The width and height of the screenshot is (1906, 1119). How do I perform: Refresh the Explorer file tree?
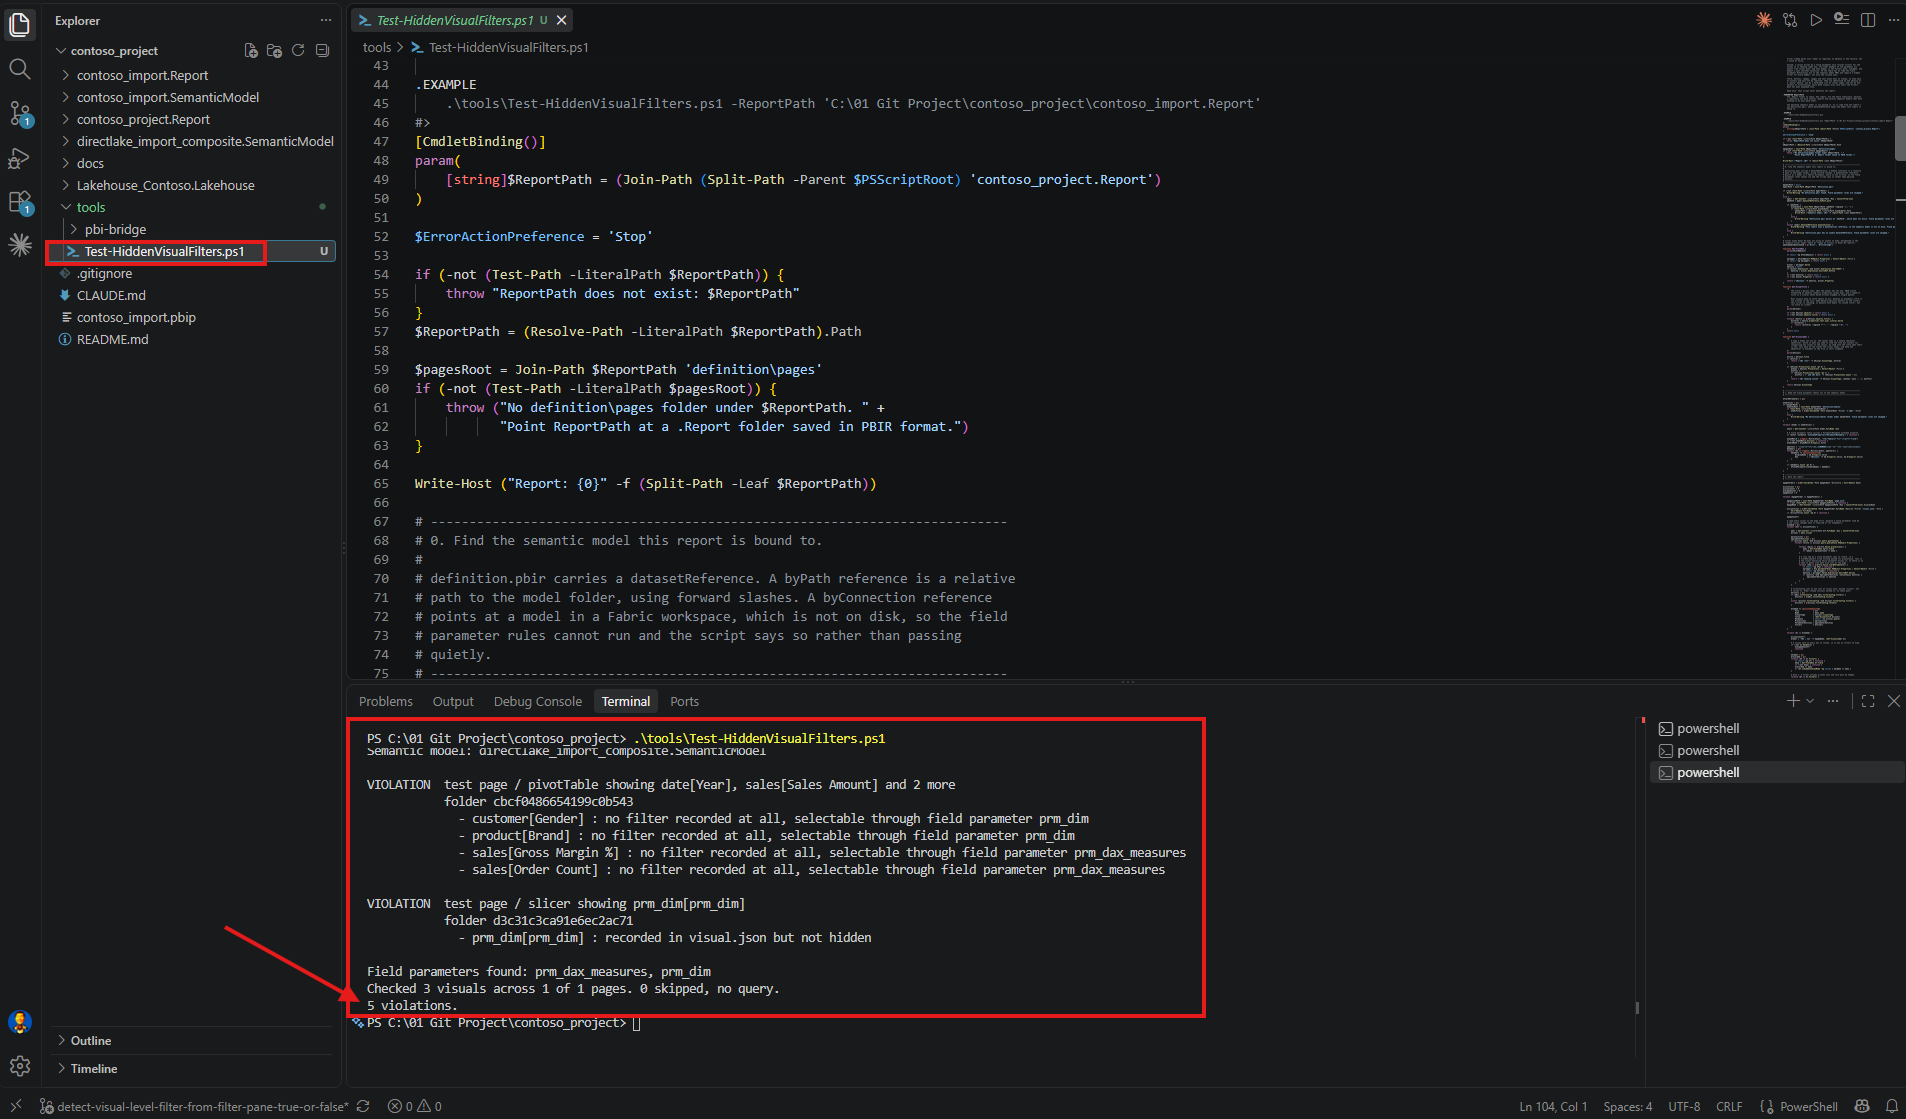298,50
